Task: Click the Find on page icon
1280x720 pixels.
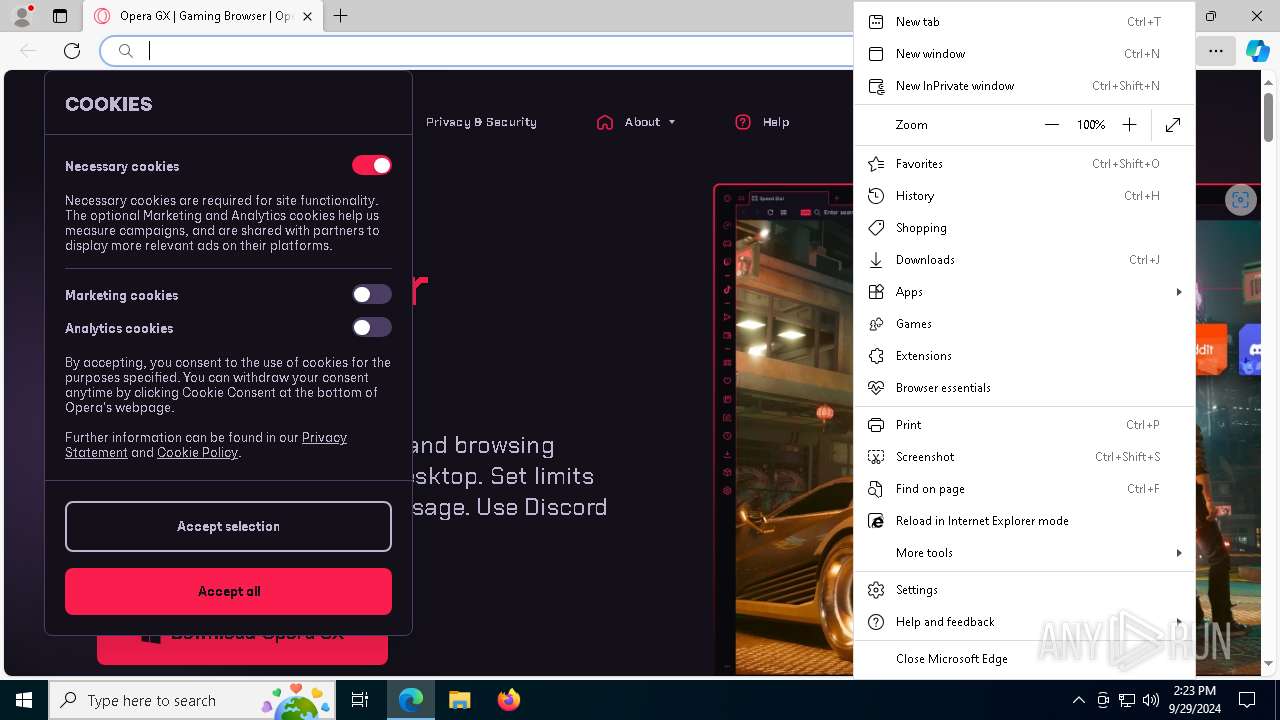Action: click(876, 489)
